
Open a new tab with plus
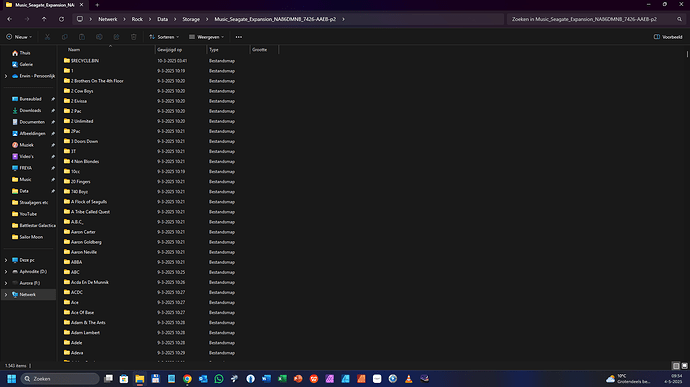(97, 5)
